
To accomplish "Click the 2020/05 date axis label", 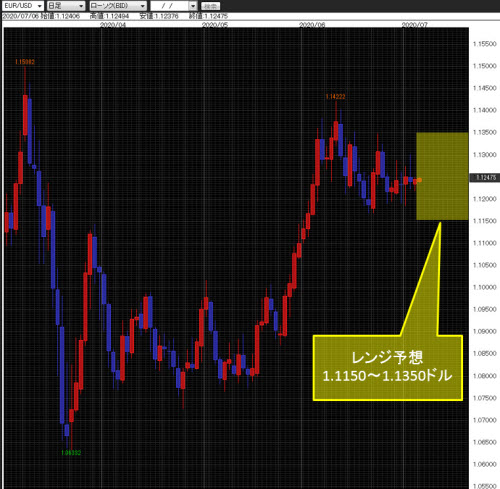I will pos(215,25).
